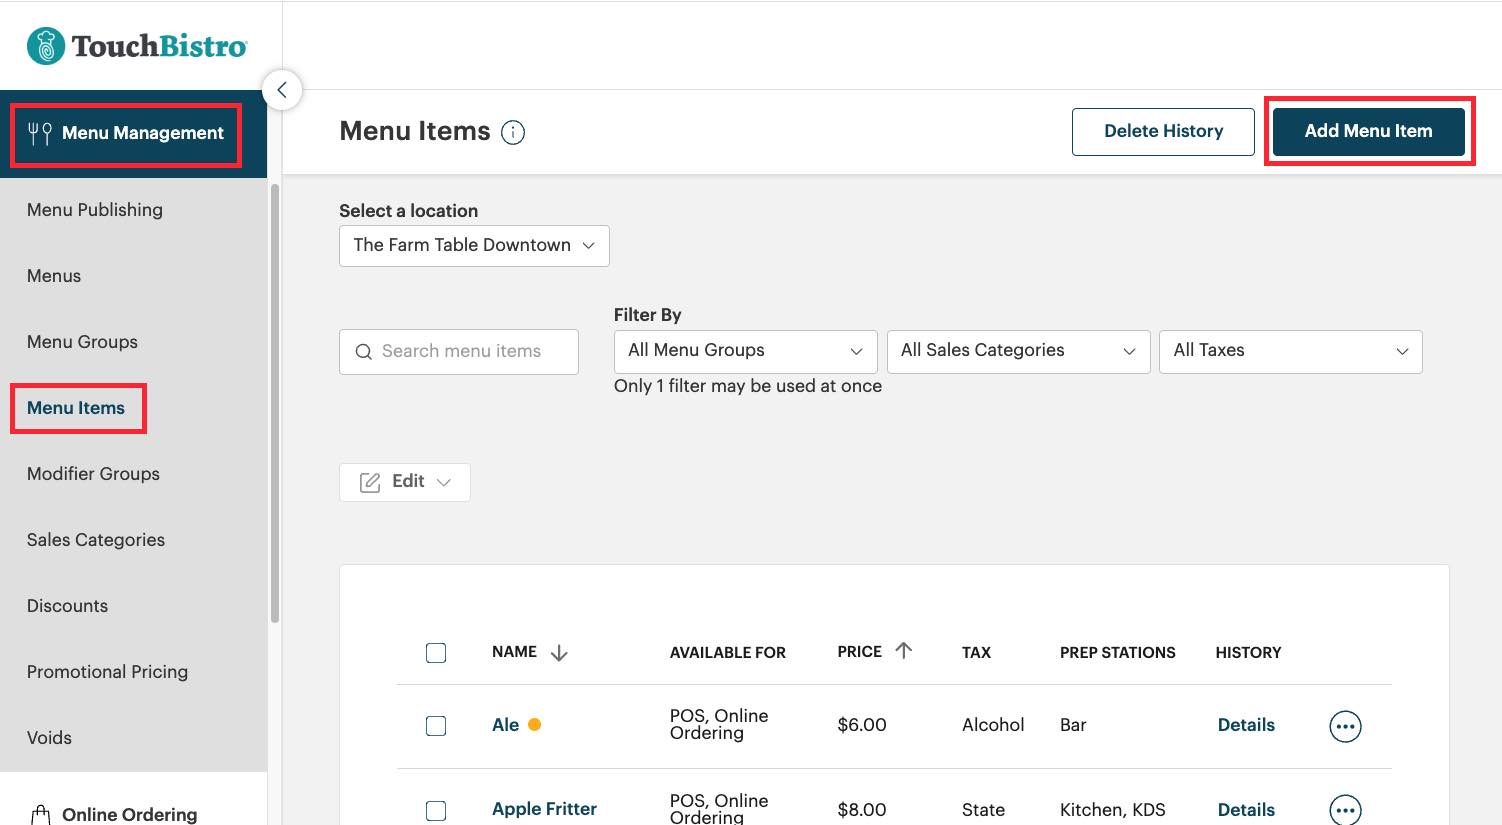The width and height of the screenshot is (1502, 825).
Task: Open the ellipsis menu on the Ale row
Action: click(x=1345, y=726)
